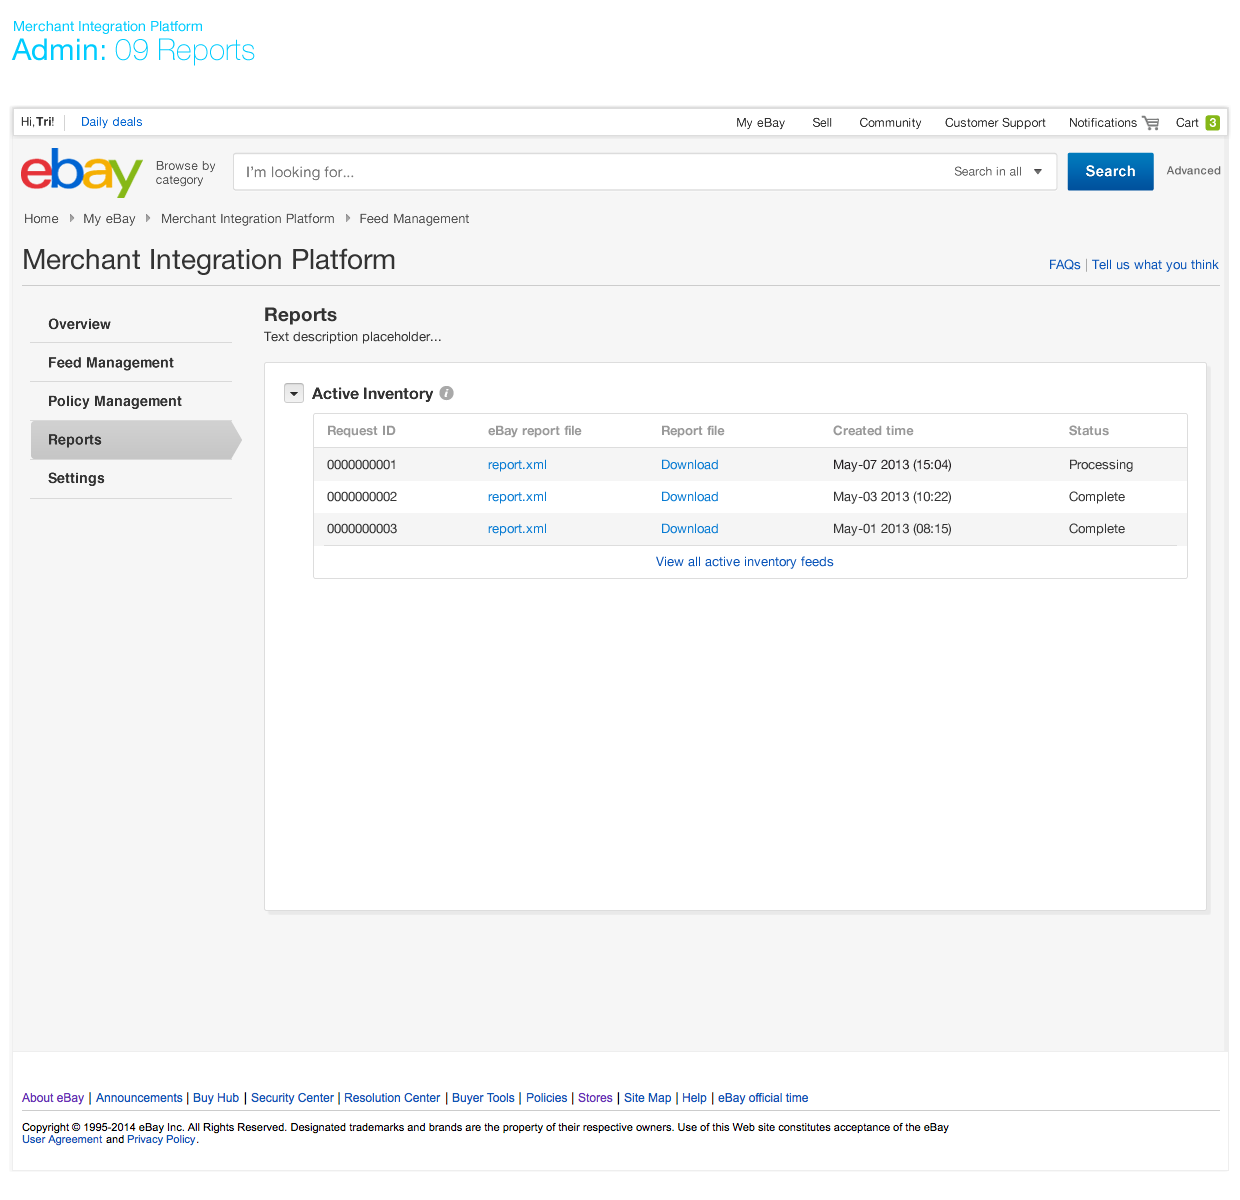Screen dimensions: 1240x1200
Task: Open report.xml for request 0000000003
Action: tap(517, 529)
